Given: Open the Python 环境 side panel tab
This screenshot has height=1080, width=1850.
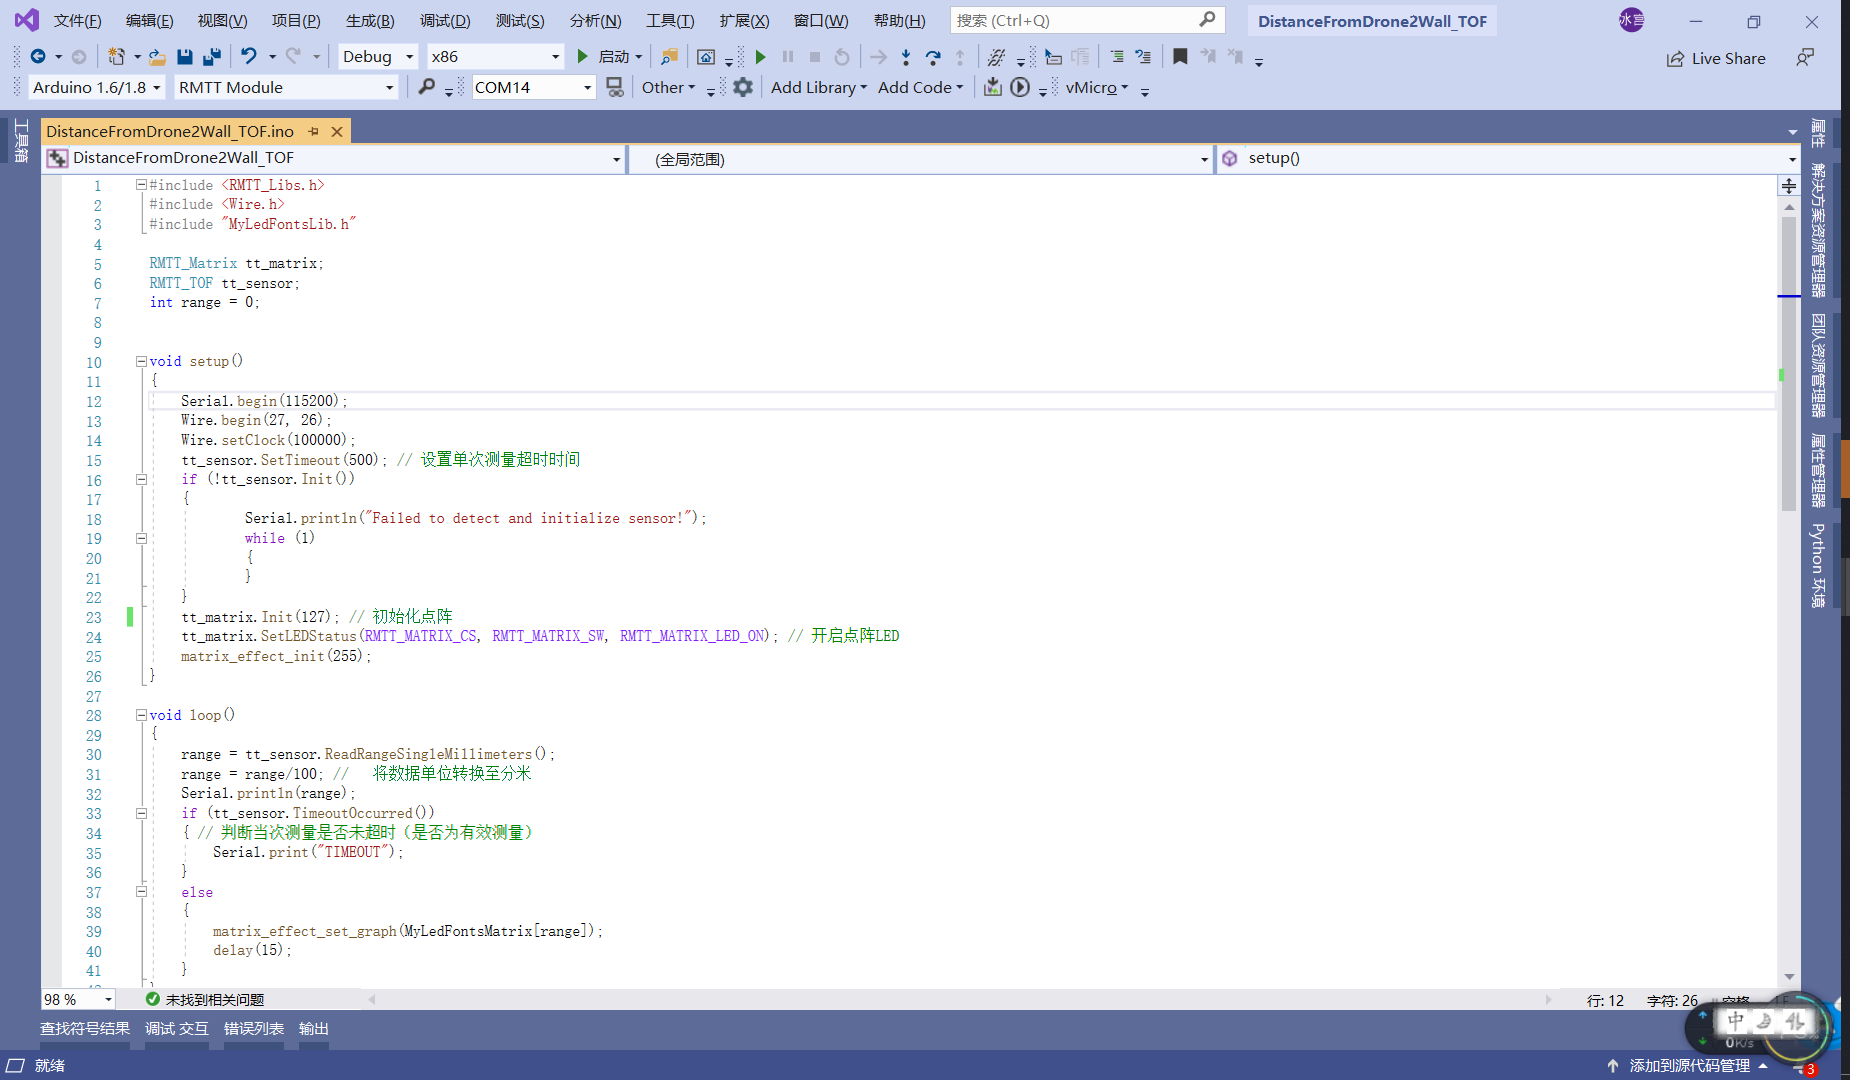Looking at the screenshot, I should (x=1818, y=566).
